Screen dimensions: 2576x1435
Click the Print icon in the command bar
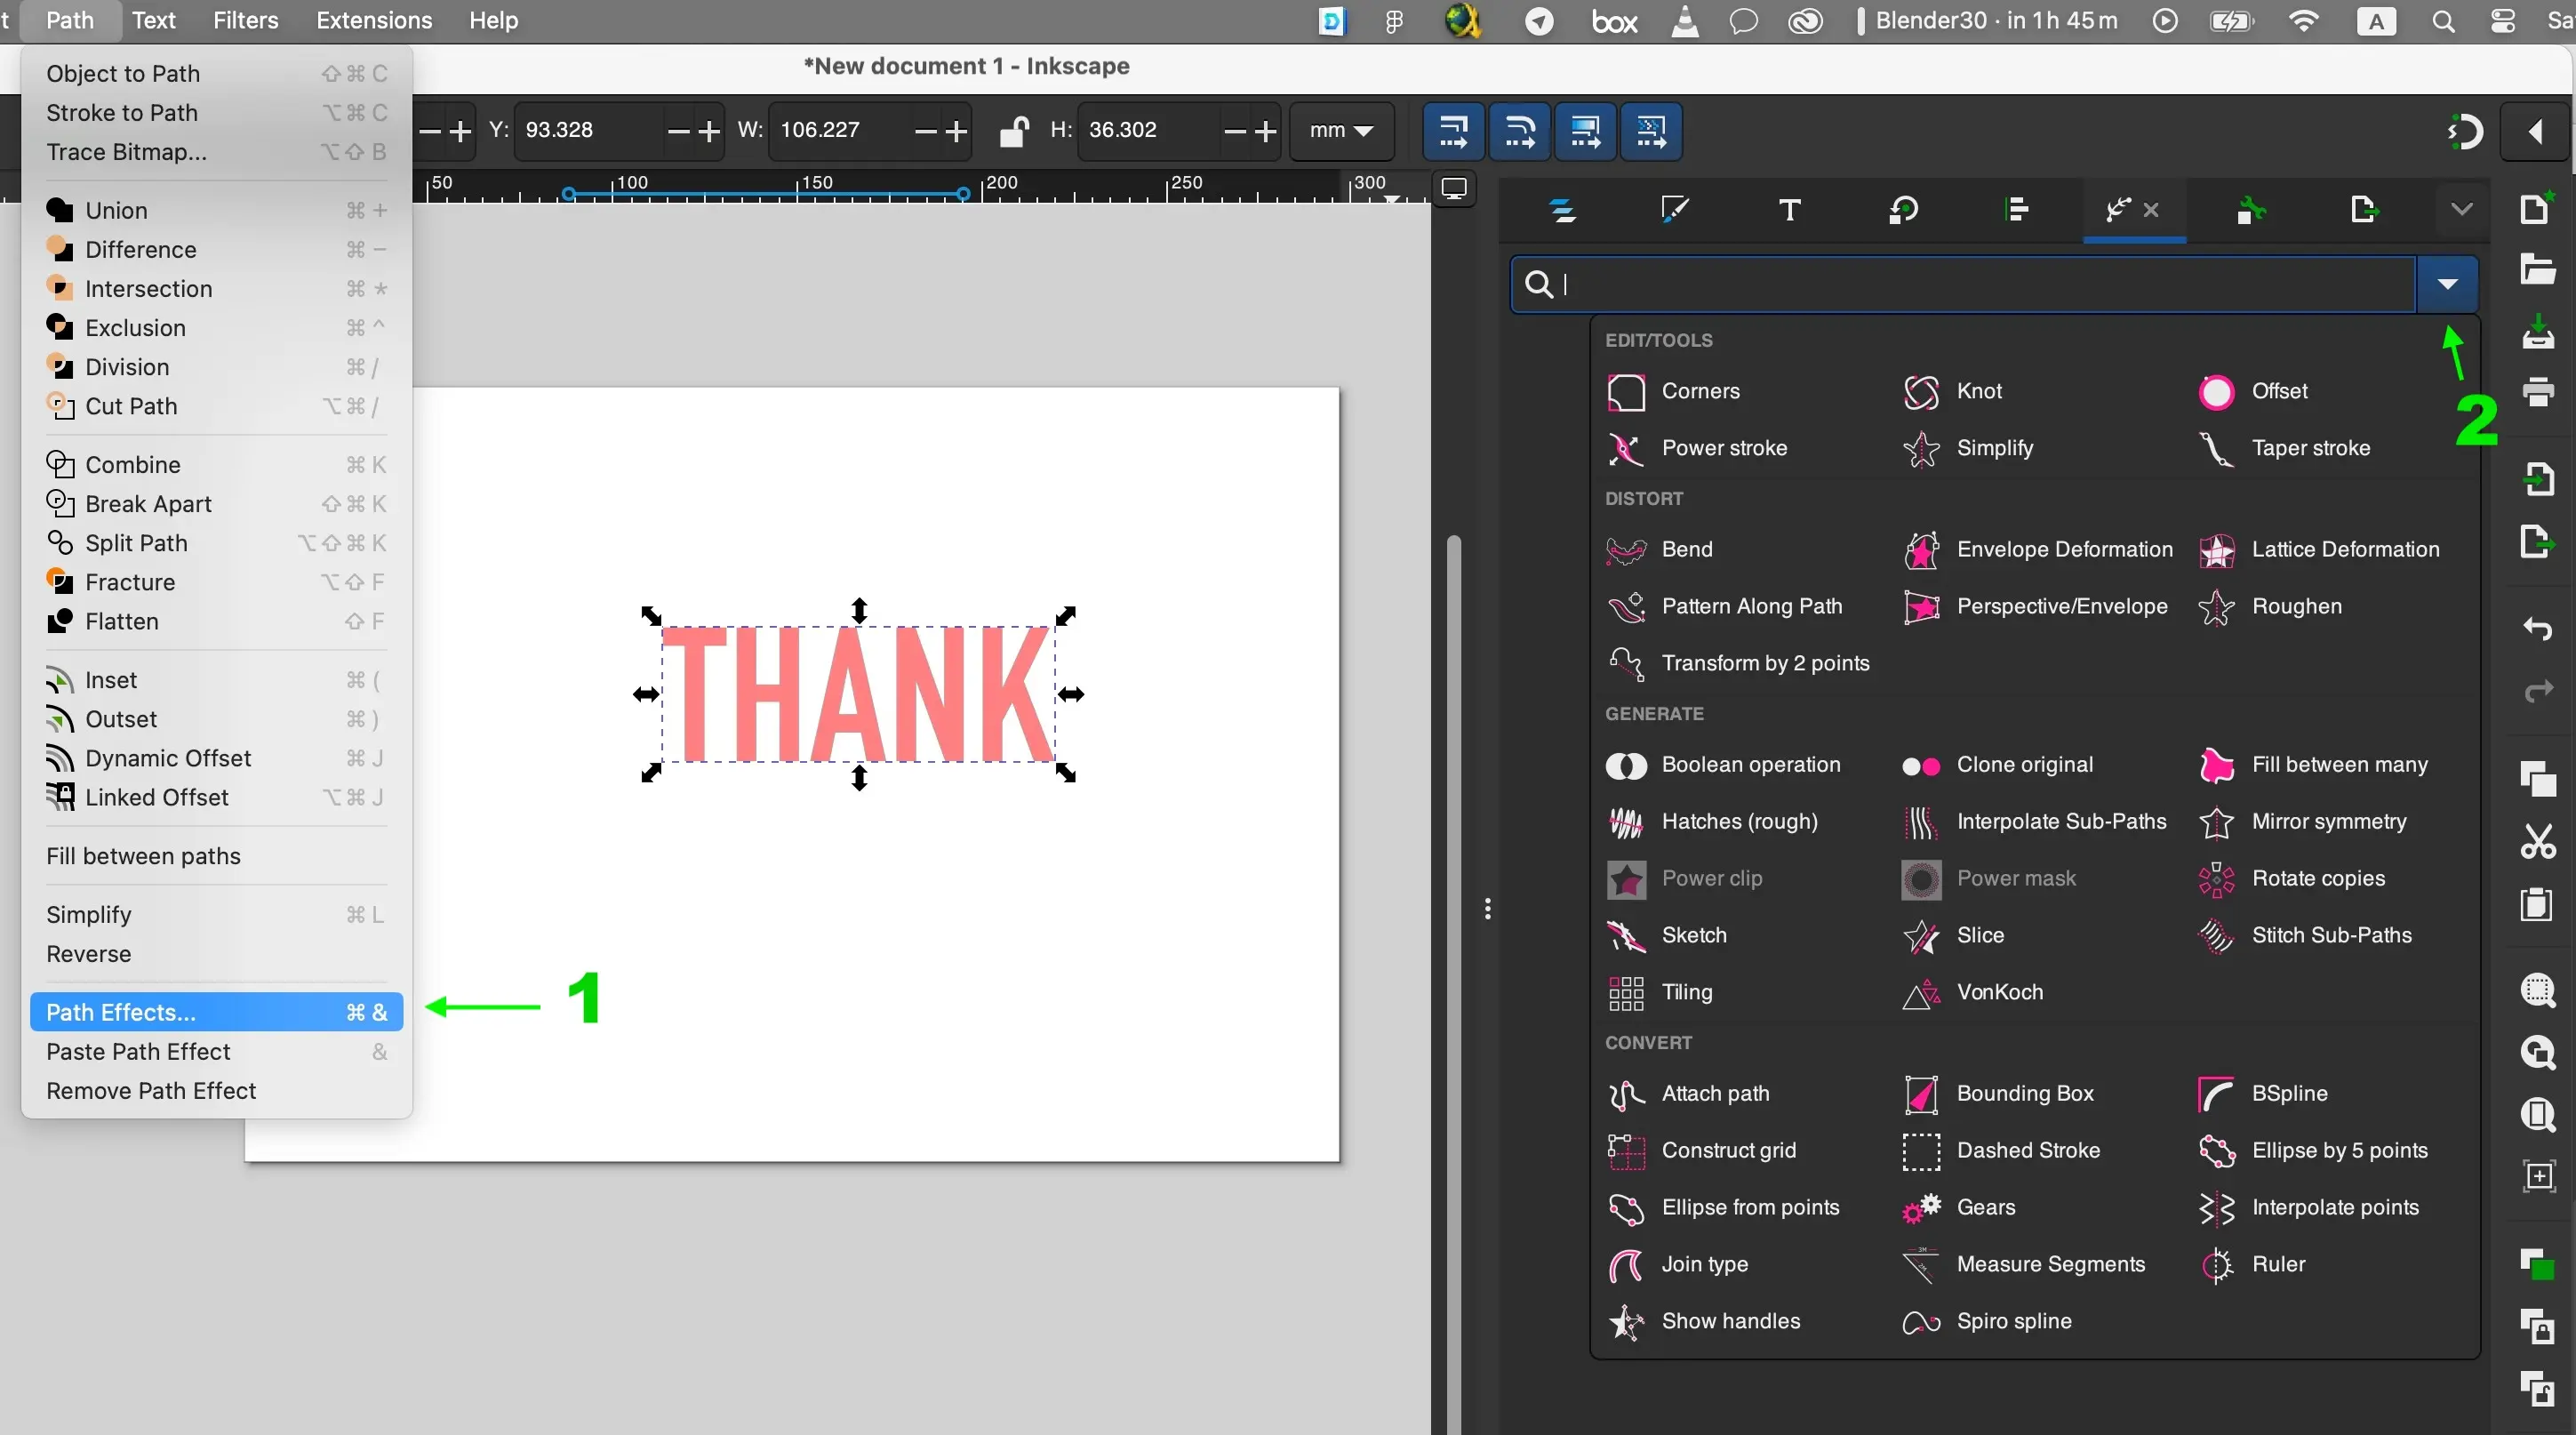click(x=2537, y=392)
